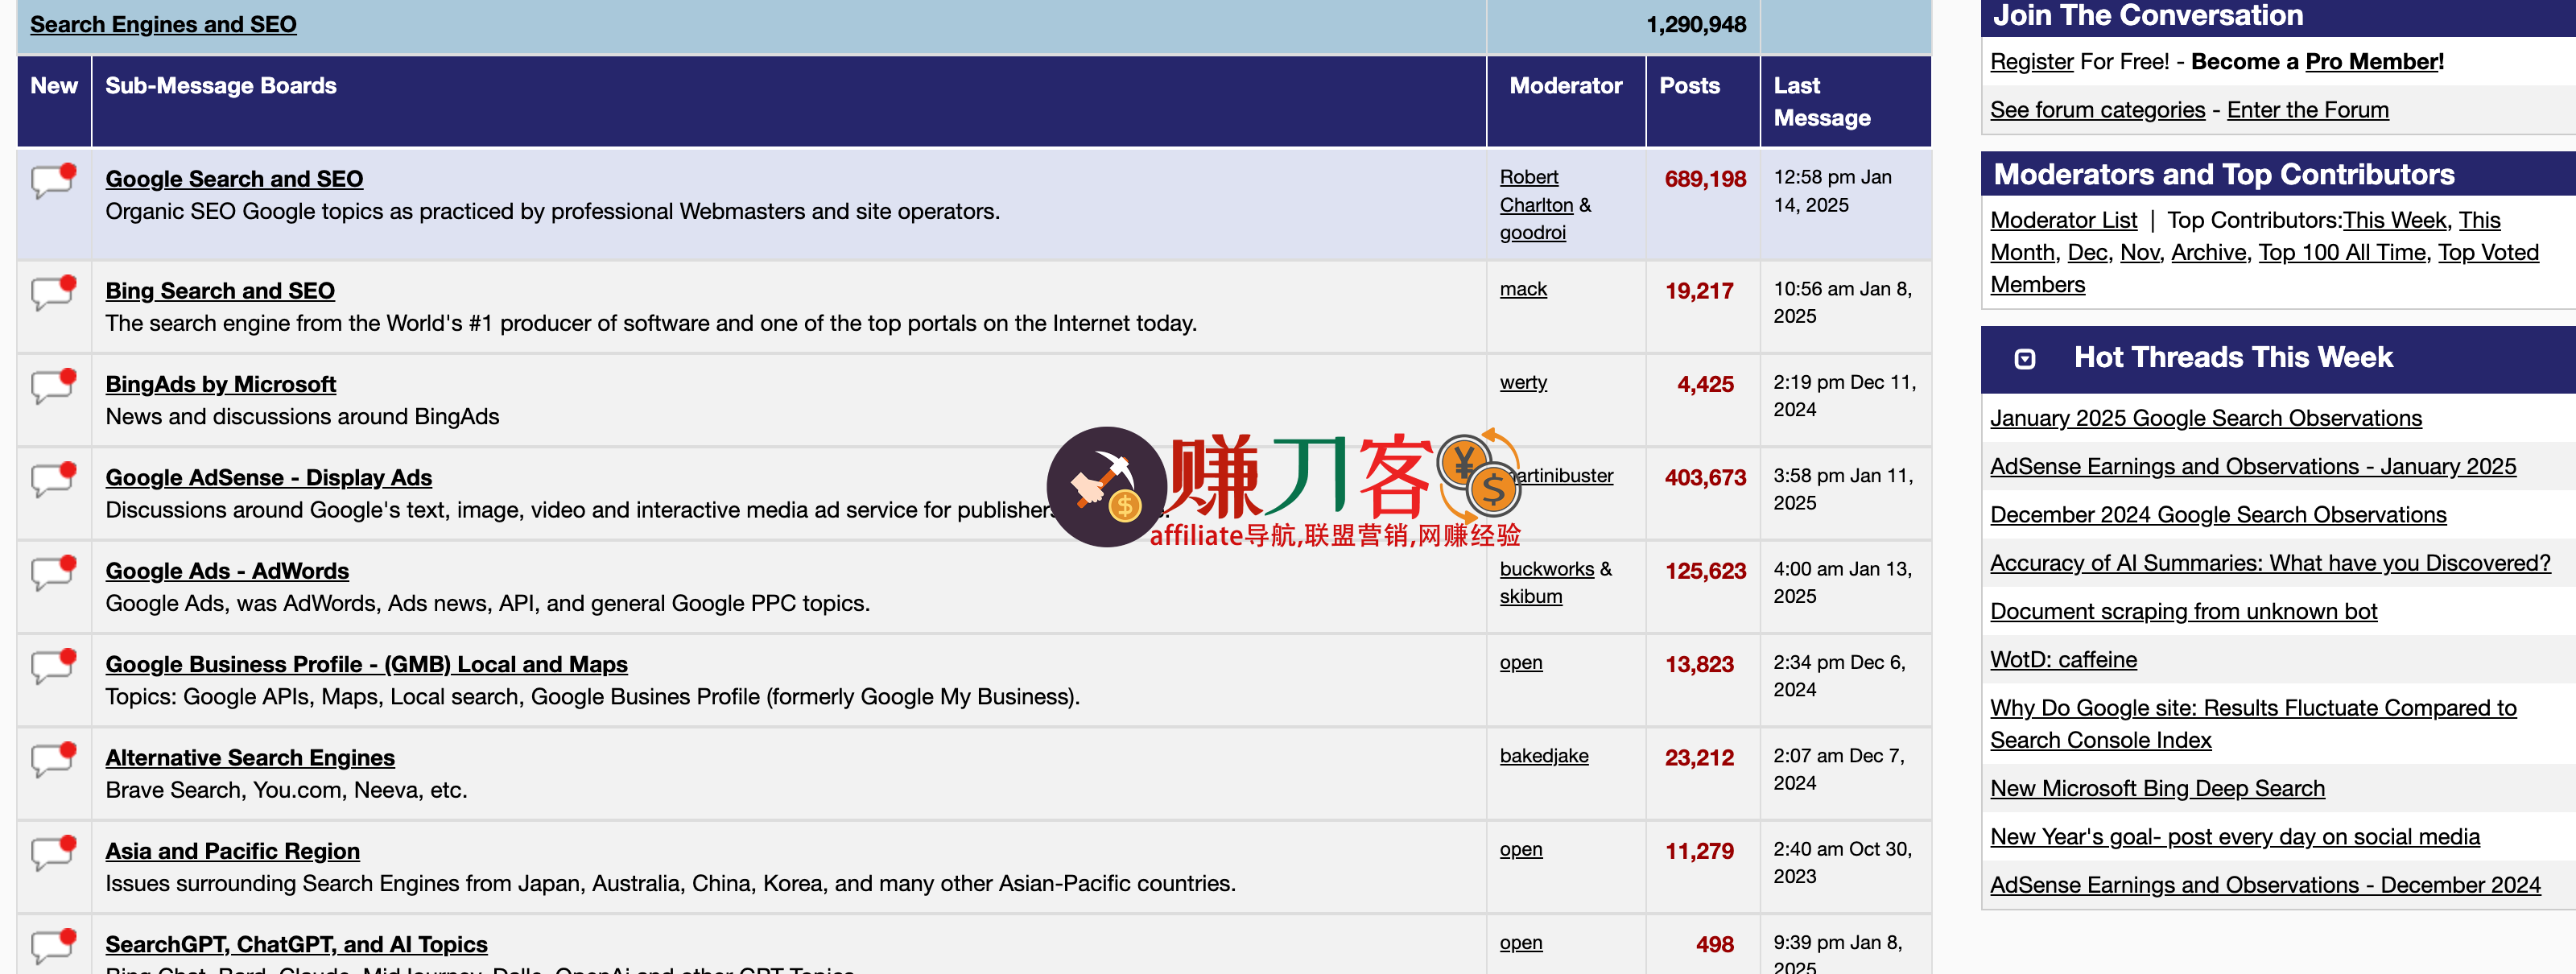Click new-posts icon beside BingAds by Microsoft

point(54,385)
